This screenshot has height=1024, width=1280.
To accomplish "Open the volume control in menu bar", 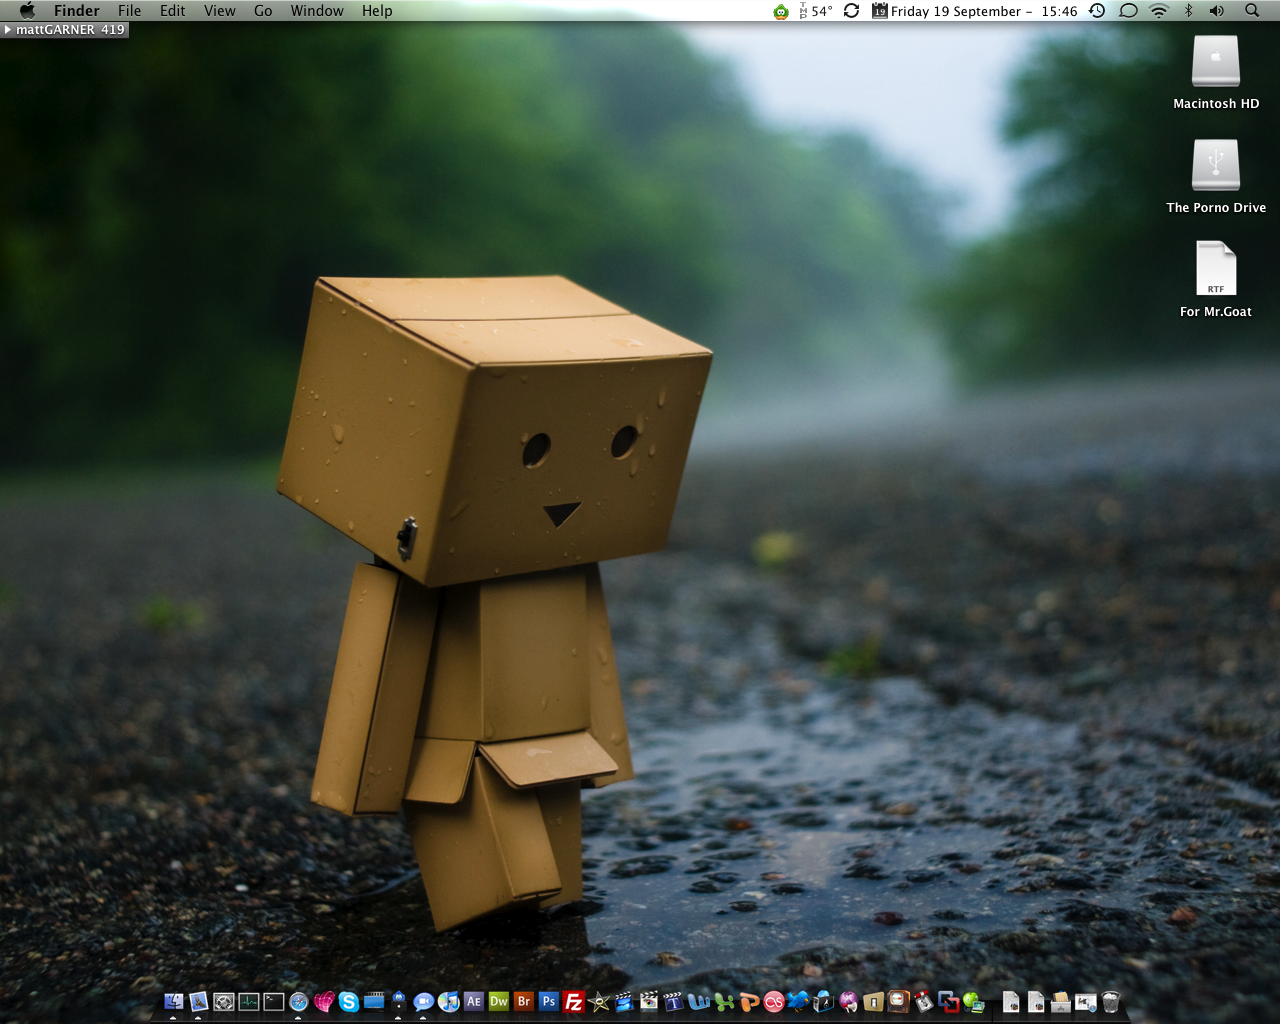I will (1217, 11).
